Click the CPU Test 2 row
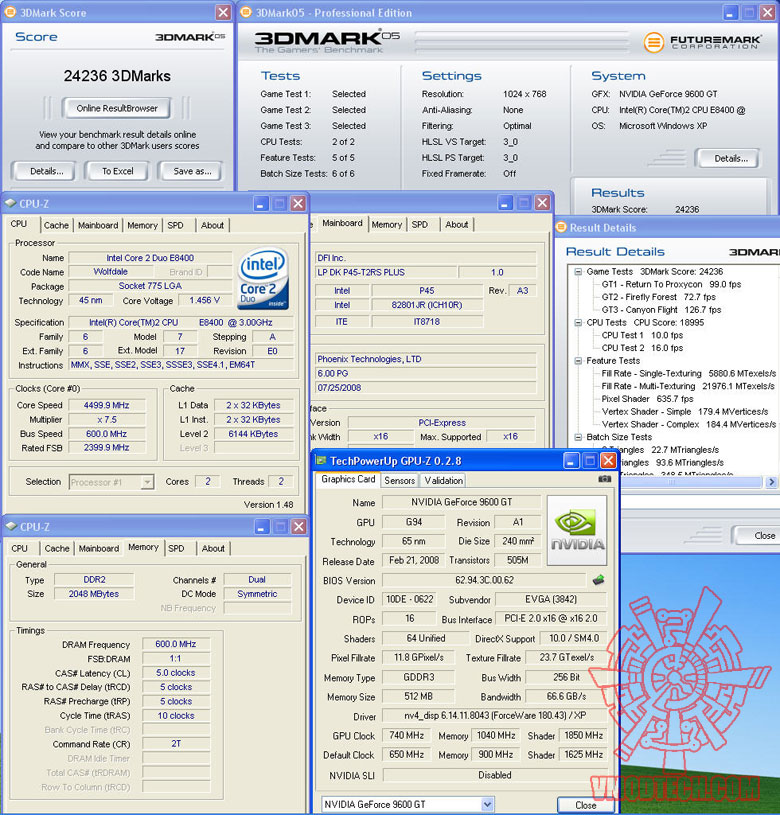 click(642, 348)
